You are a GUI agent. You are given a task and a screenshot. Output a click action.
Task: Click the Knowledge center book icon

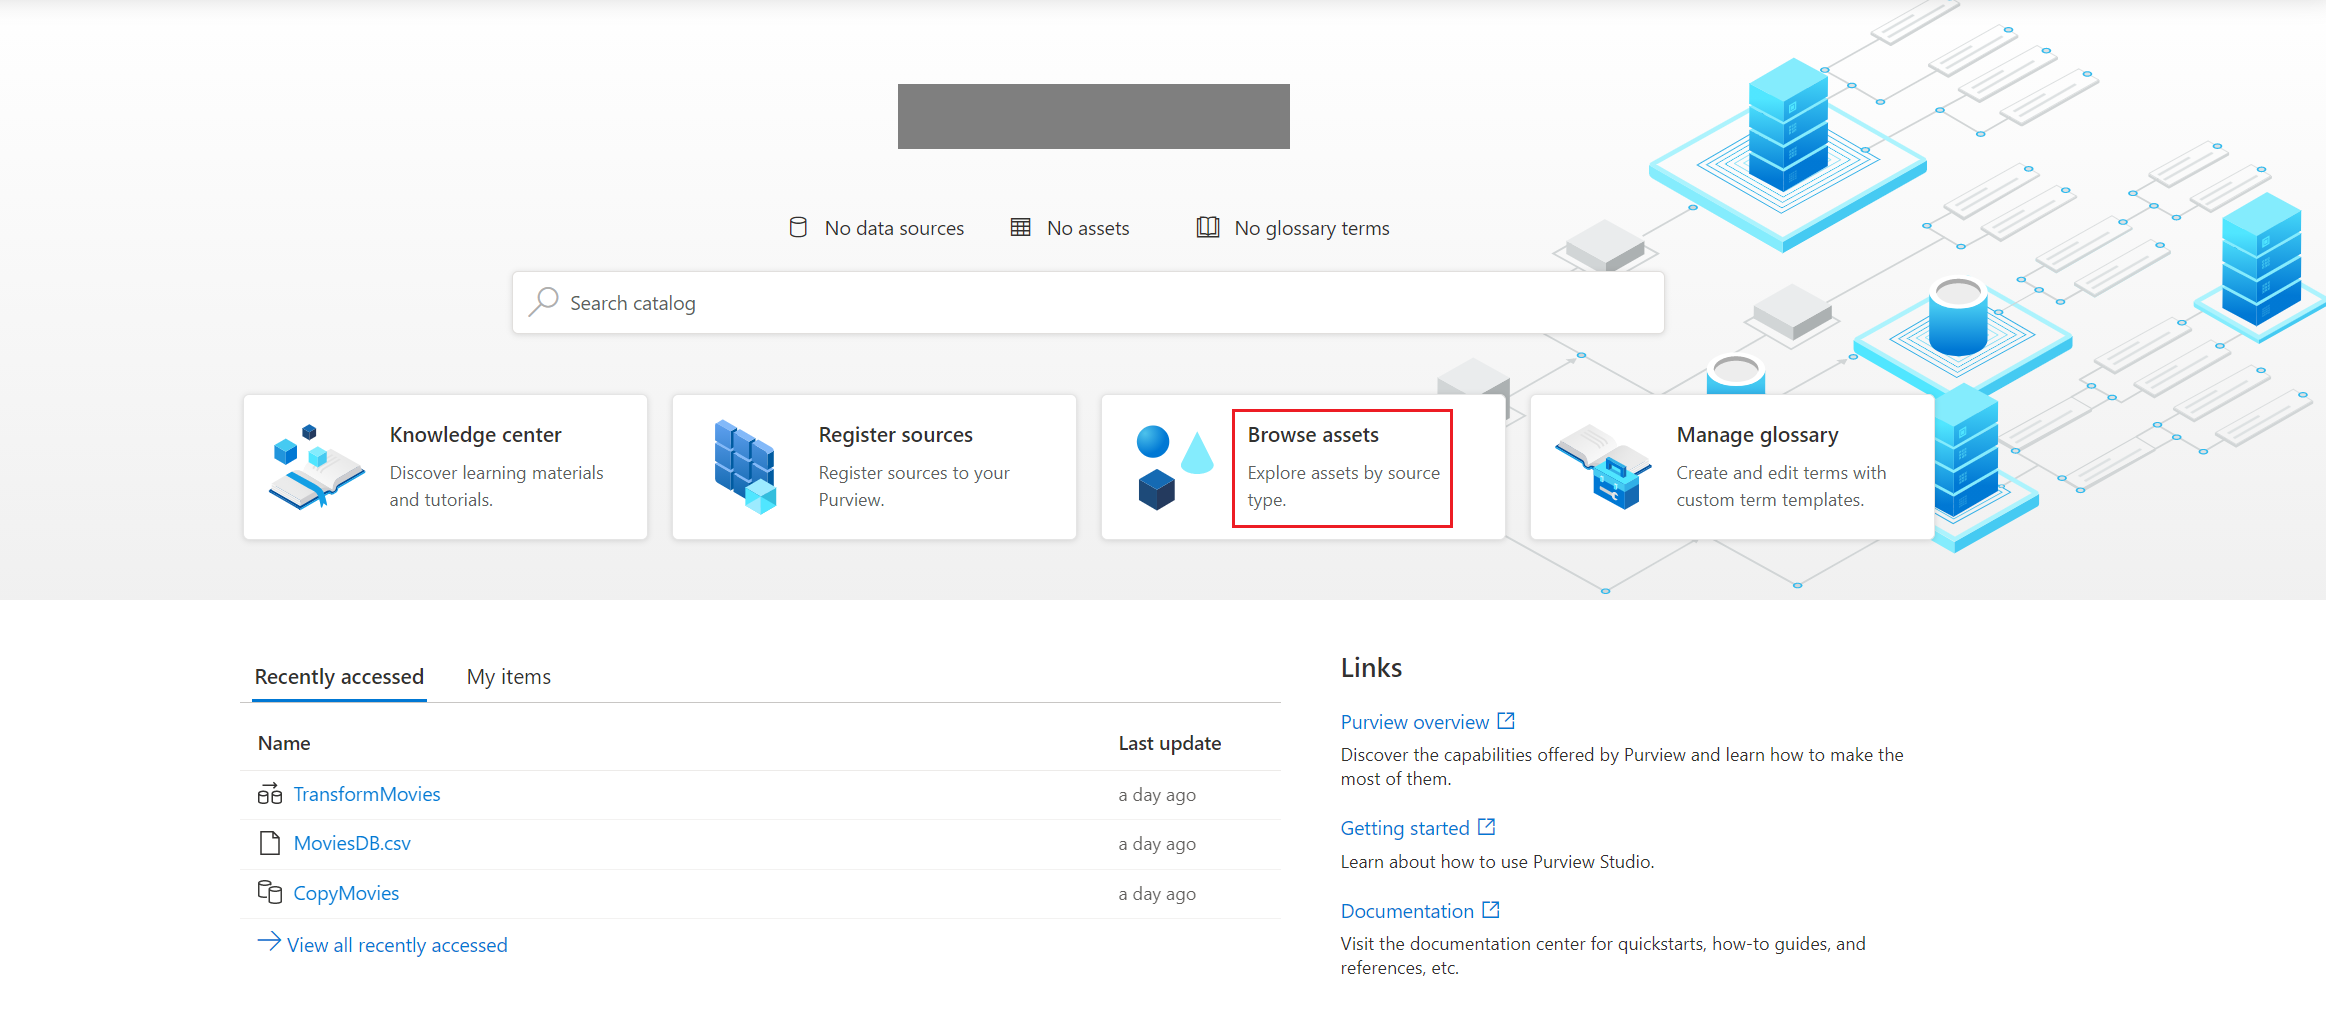pos(317,467)
